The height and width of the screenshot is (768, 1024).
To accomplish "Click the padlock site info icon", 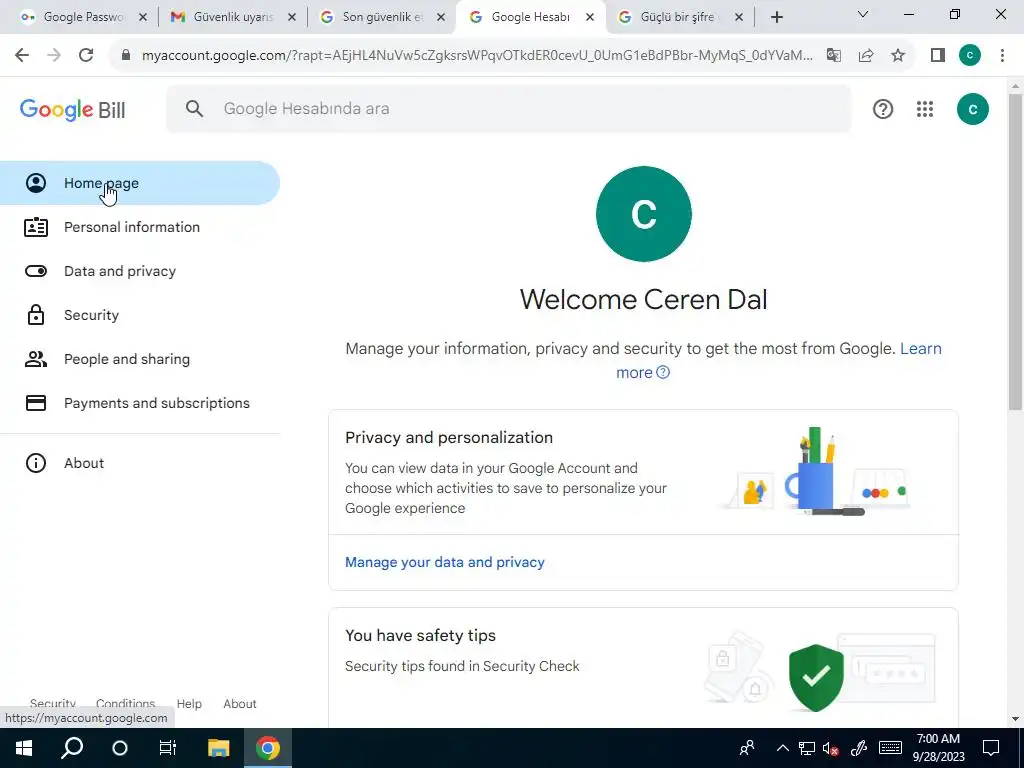I will point(126,55).
